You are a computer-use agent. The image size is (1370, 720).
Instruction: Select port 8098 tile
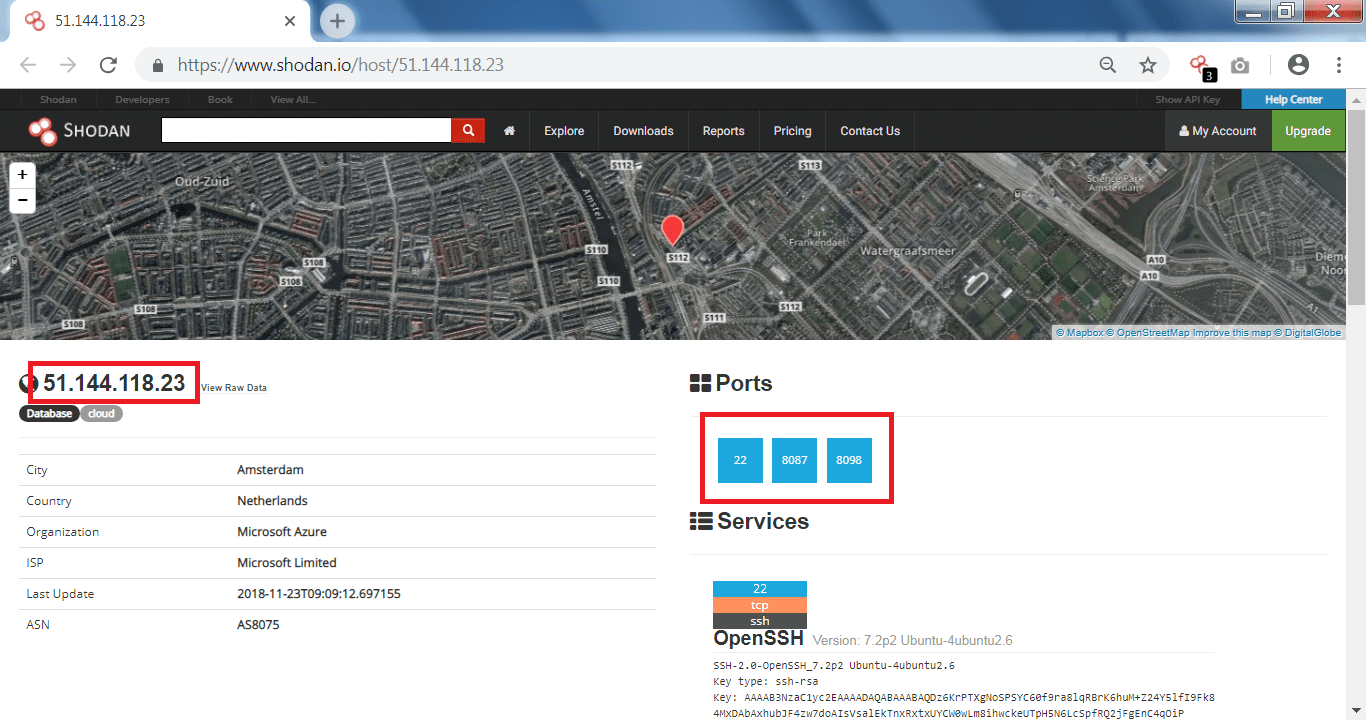(x=849, y=460)
